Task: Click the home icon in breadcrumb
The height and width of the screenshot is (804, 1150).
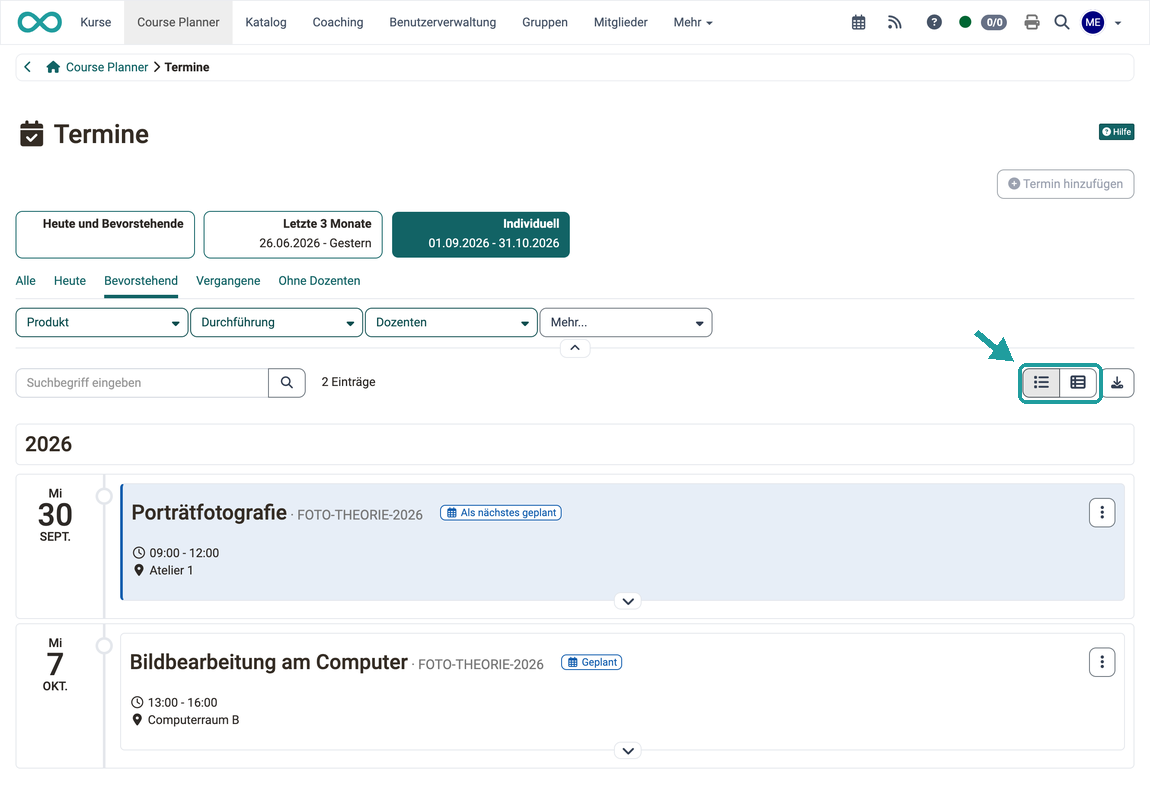Action: 53,67
